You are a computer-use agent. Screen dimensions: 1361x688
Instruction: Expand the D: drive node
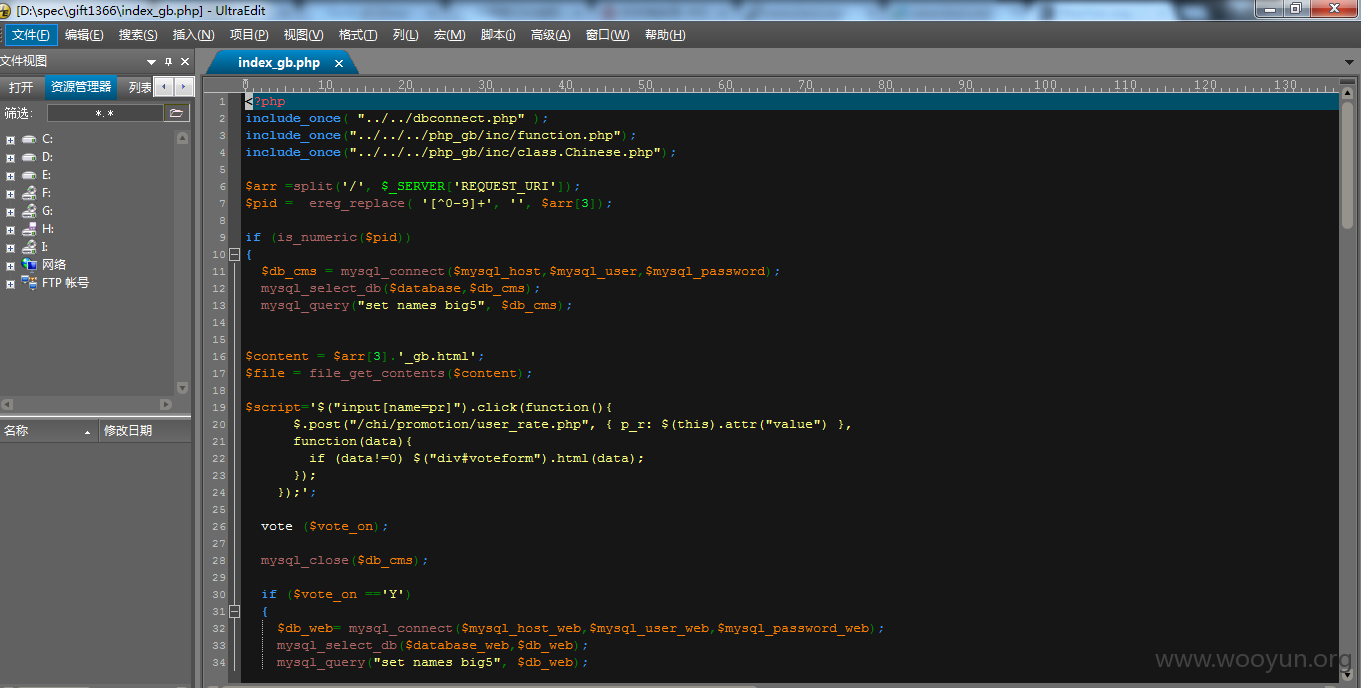click(10, 158)
